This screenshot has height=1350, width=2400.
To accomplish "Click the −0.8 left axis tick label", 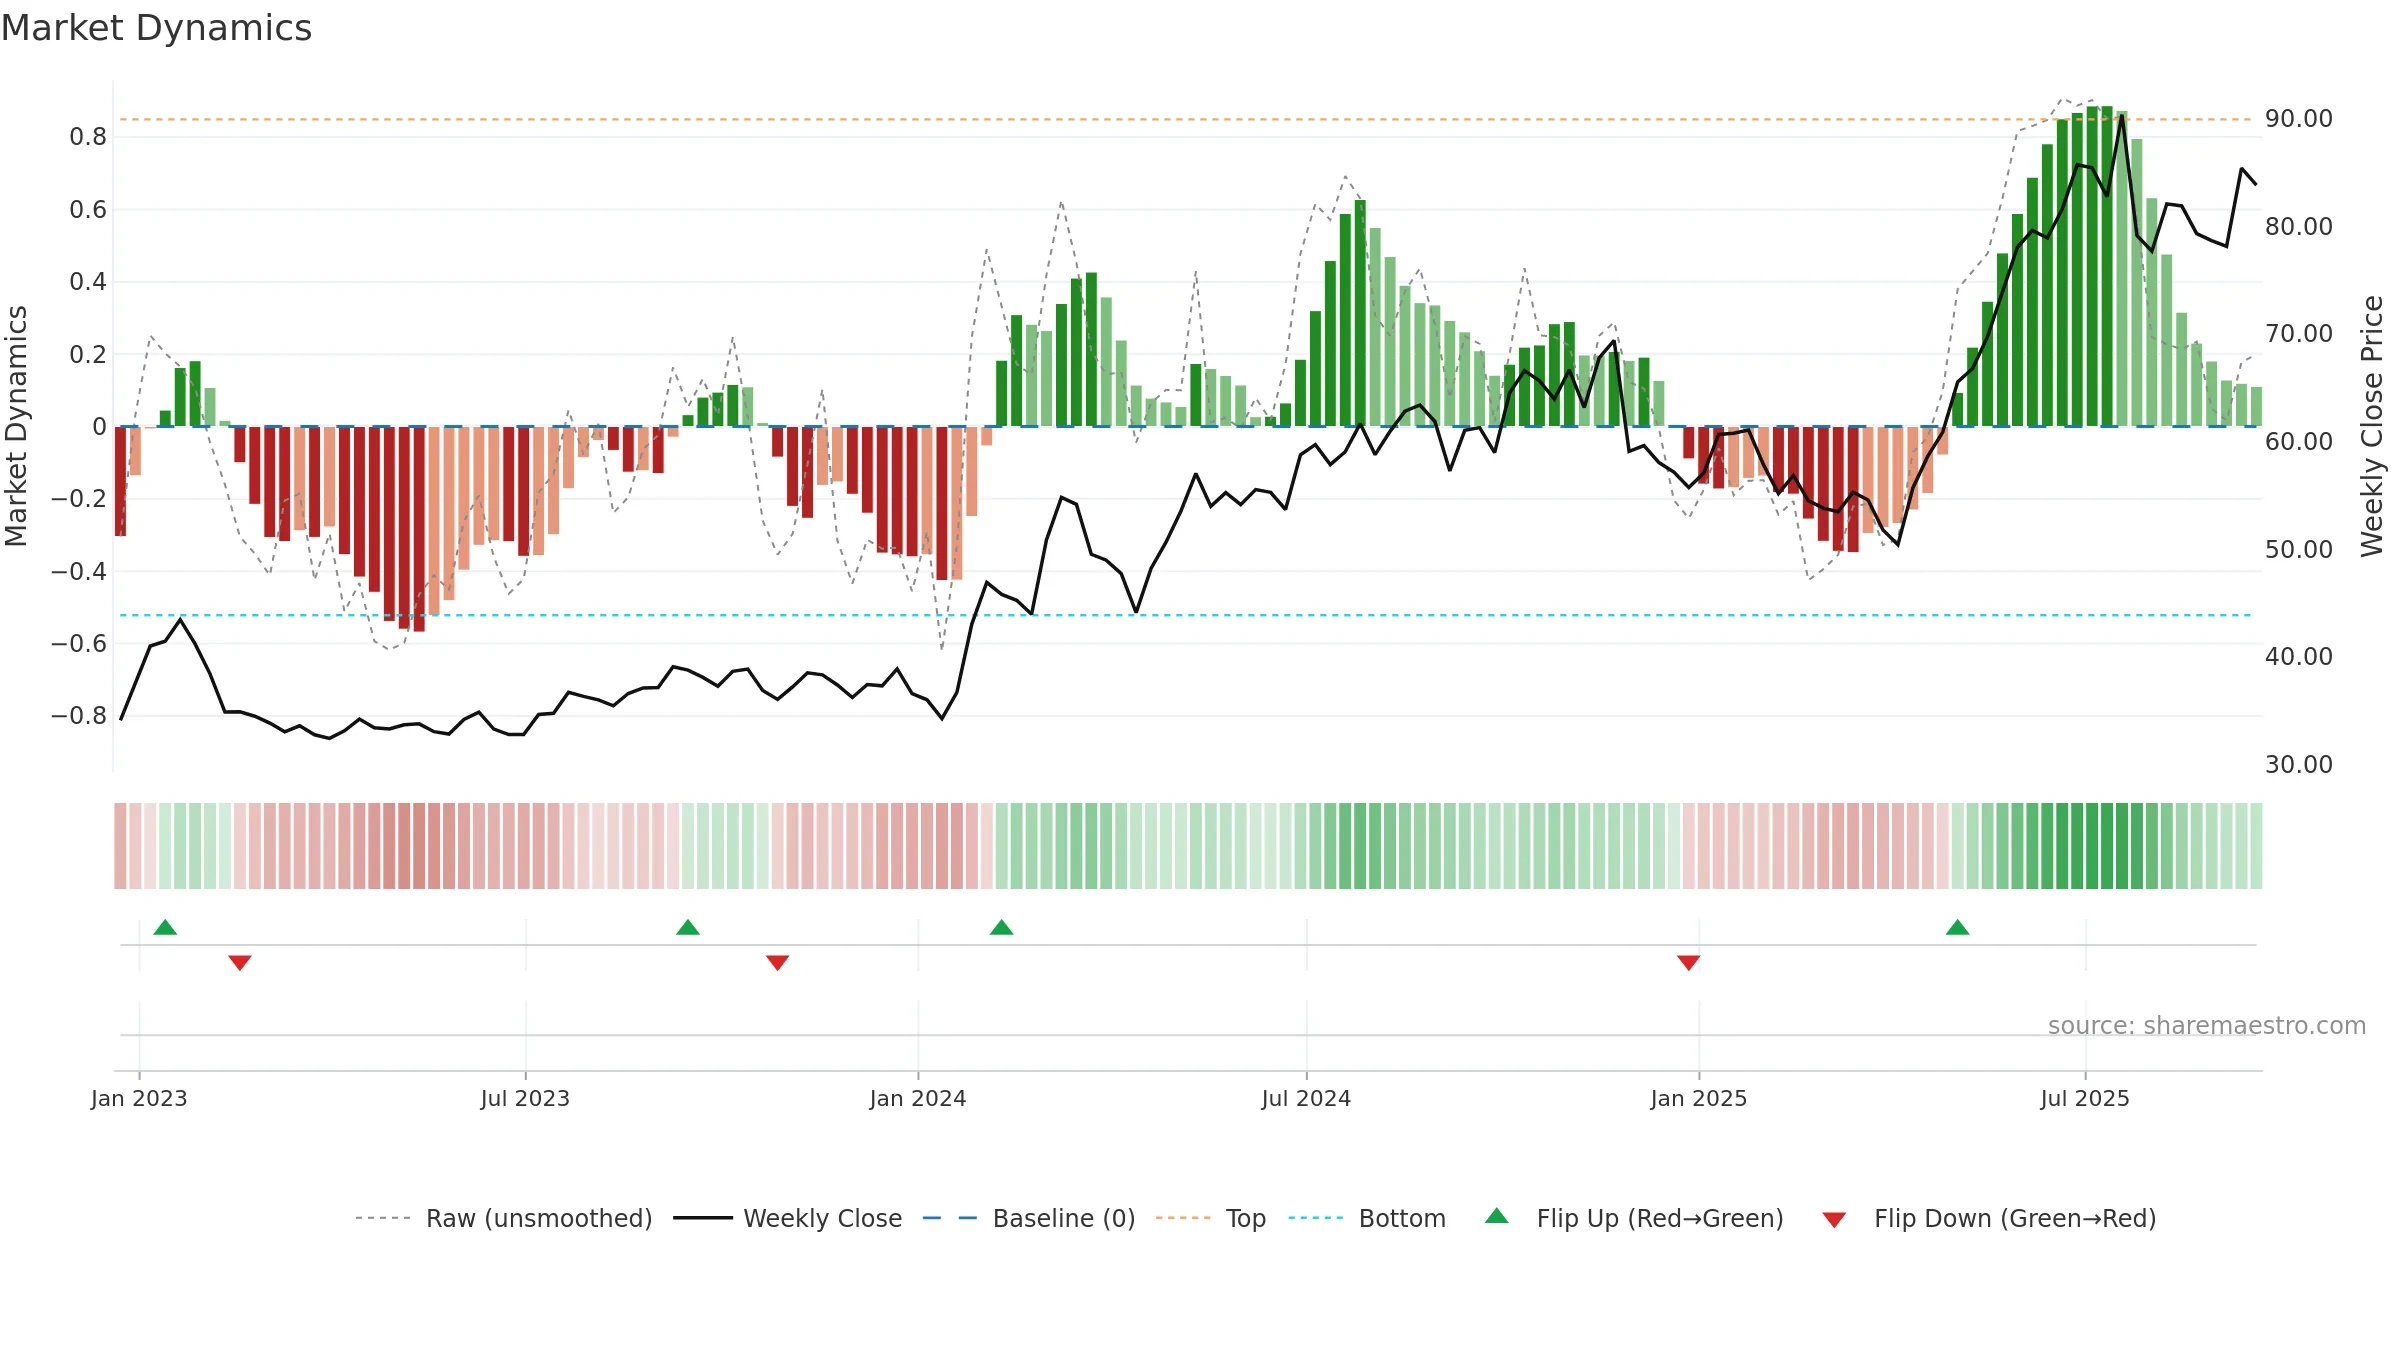I will [79, 716].
